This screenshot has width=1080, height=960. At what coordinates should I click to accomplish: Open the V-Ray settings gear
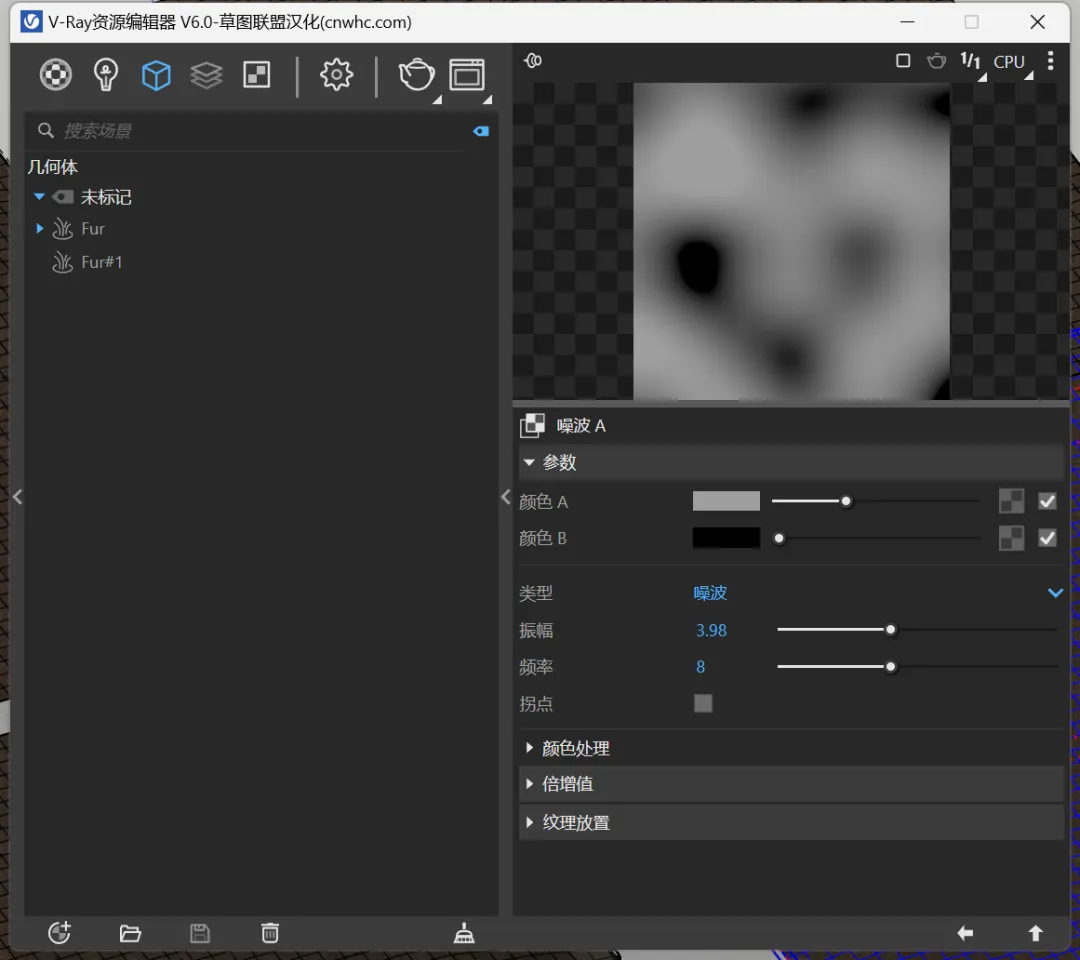point(336,75)
